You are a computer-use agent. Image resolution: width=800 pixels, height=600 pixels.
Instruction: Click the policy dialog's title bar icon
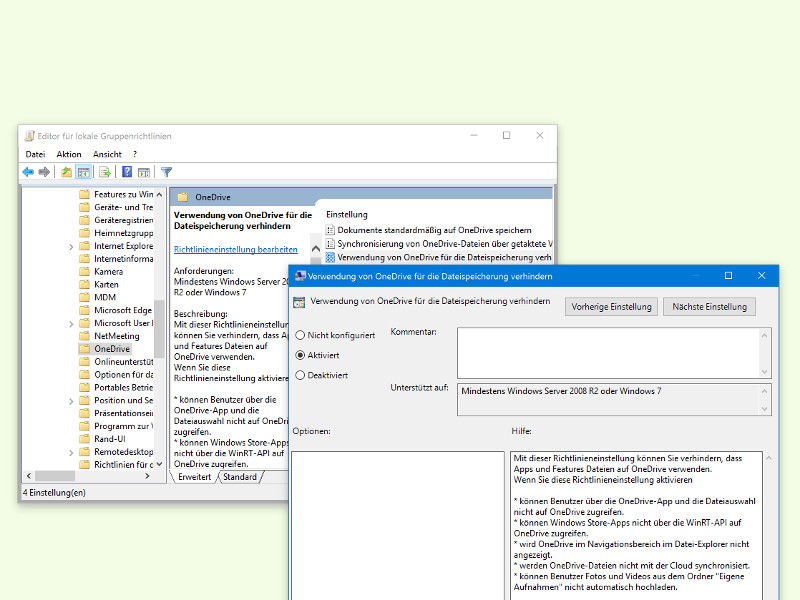pyautogui.click(x=300, y=276)
